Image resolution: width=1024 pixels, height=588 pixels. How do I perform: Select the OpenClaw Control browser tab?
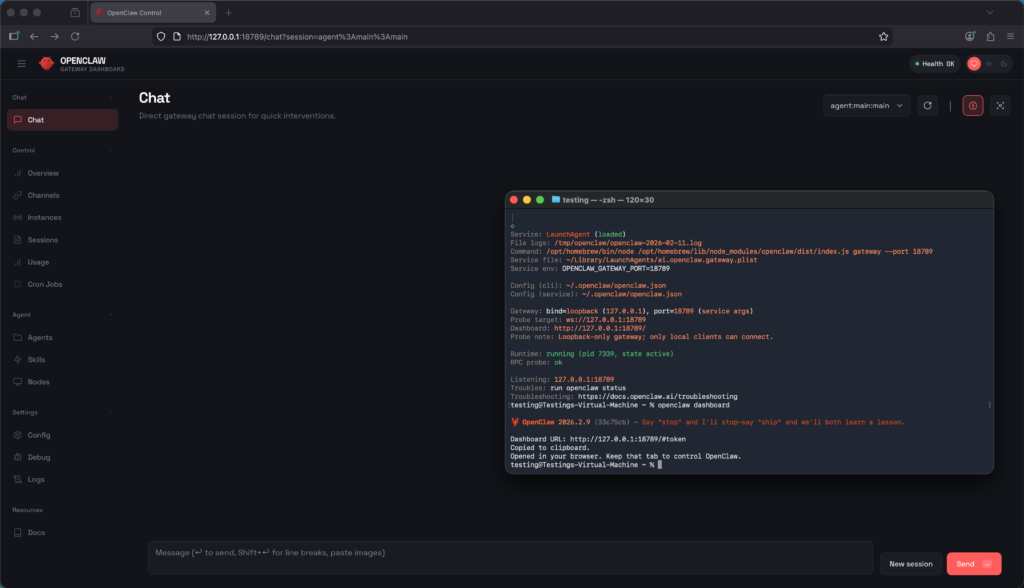click(x=153, y=12)
